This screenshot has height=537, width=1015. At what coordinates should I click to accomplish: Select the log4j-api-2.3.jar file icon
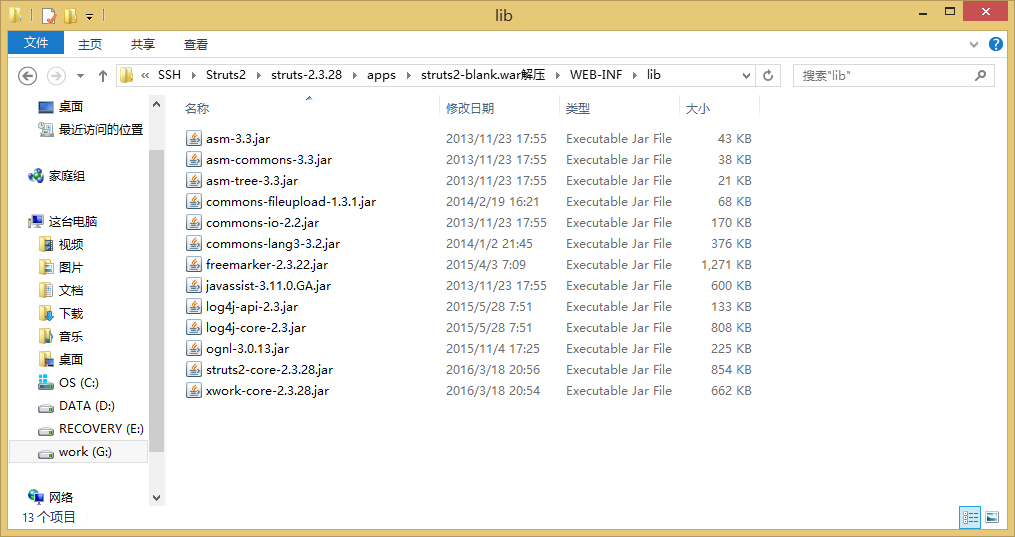coord(194,306)
